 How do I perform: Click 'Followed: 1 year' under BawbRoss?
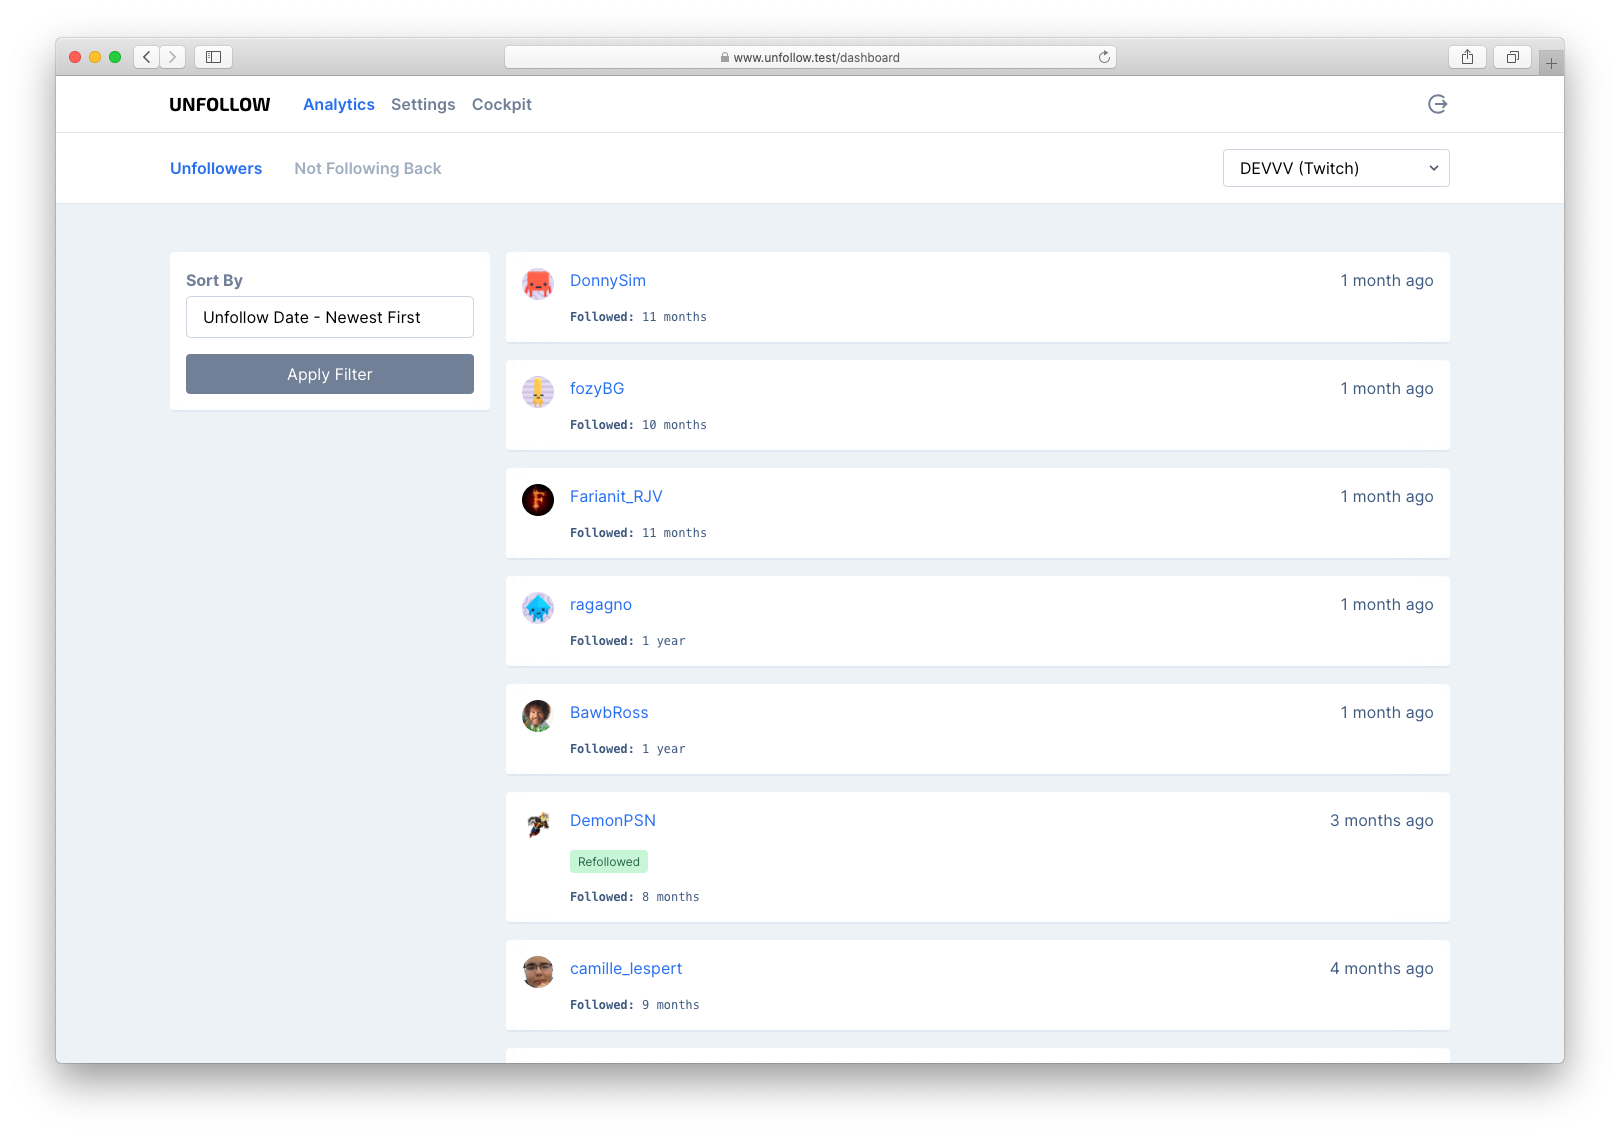point(628,749)
